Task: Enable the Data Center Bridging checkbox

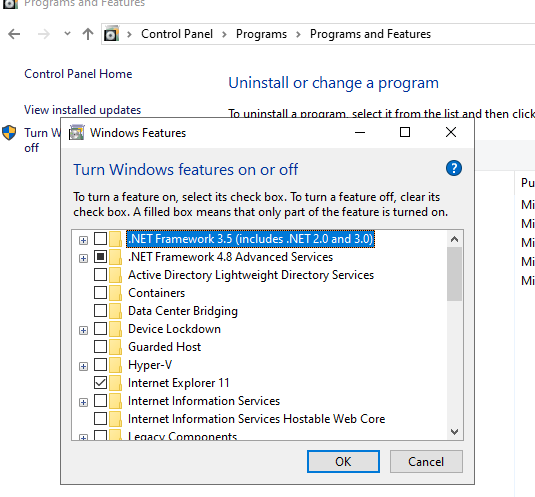Action: click(x=100, y=310)
